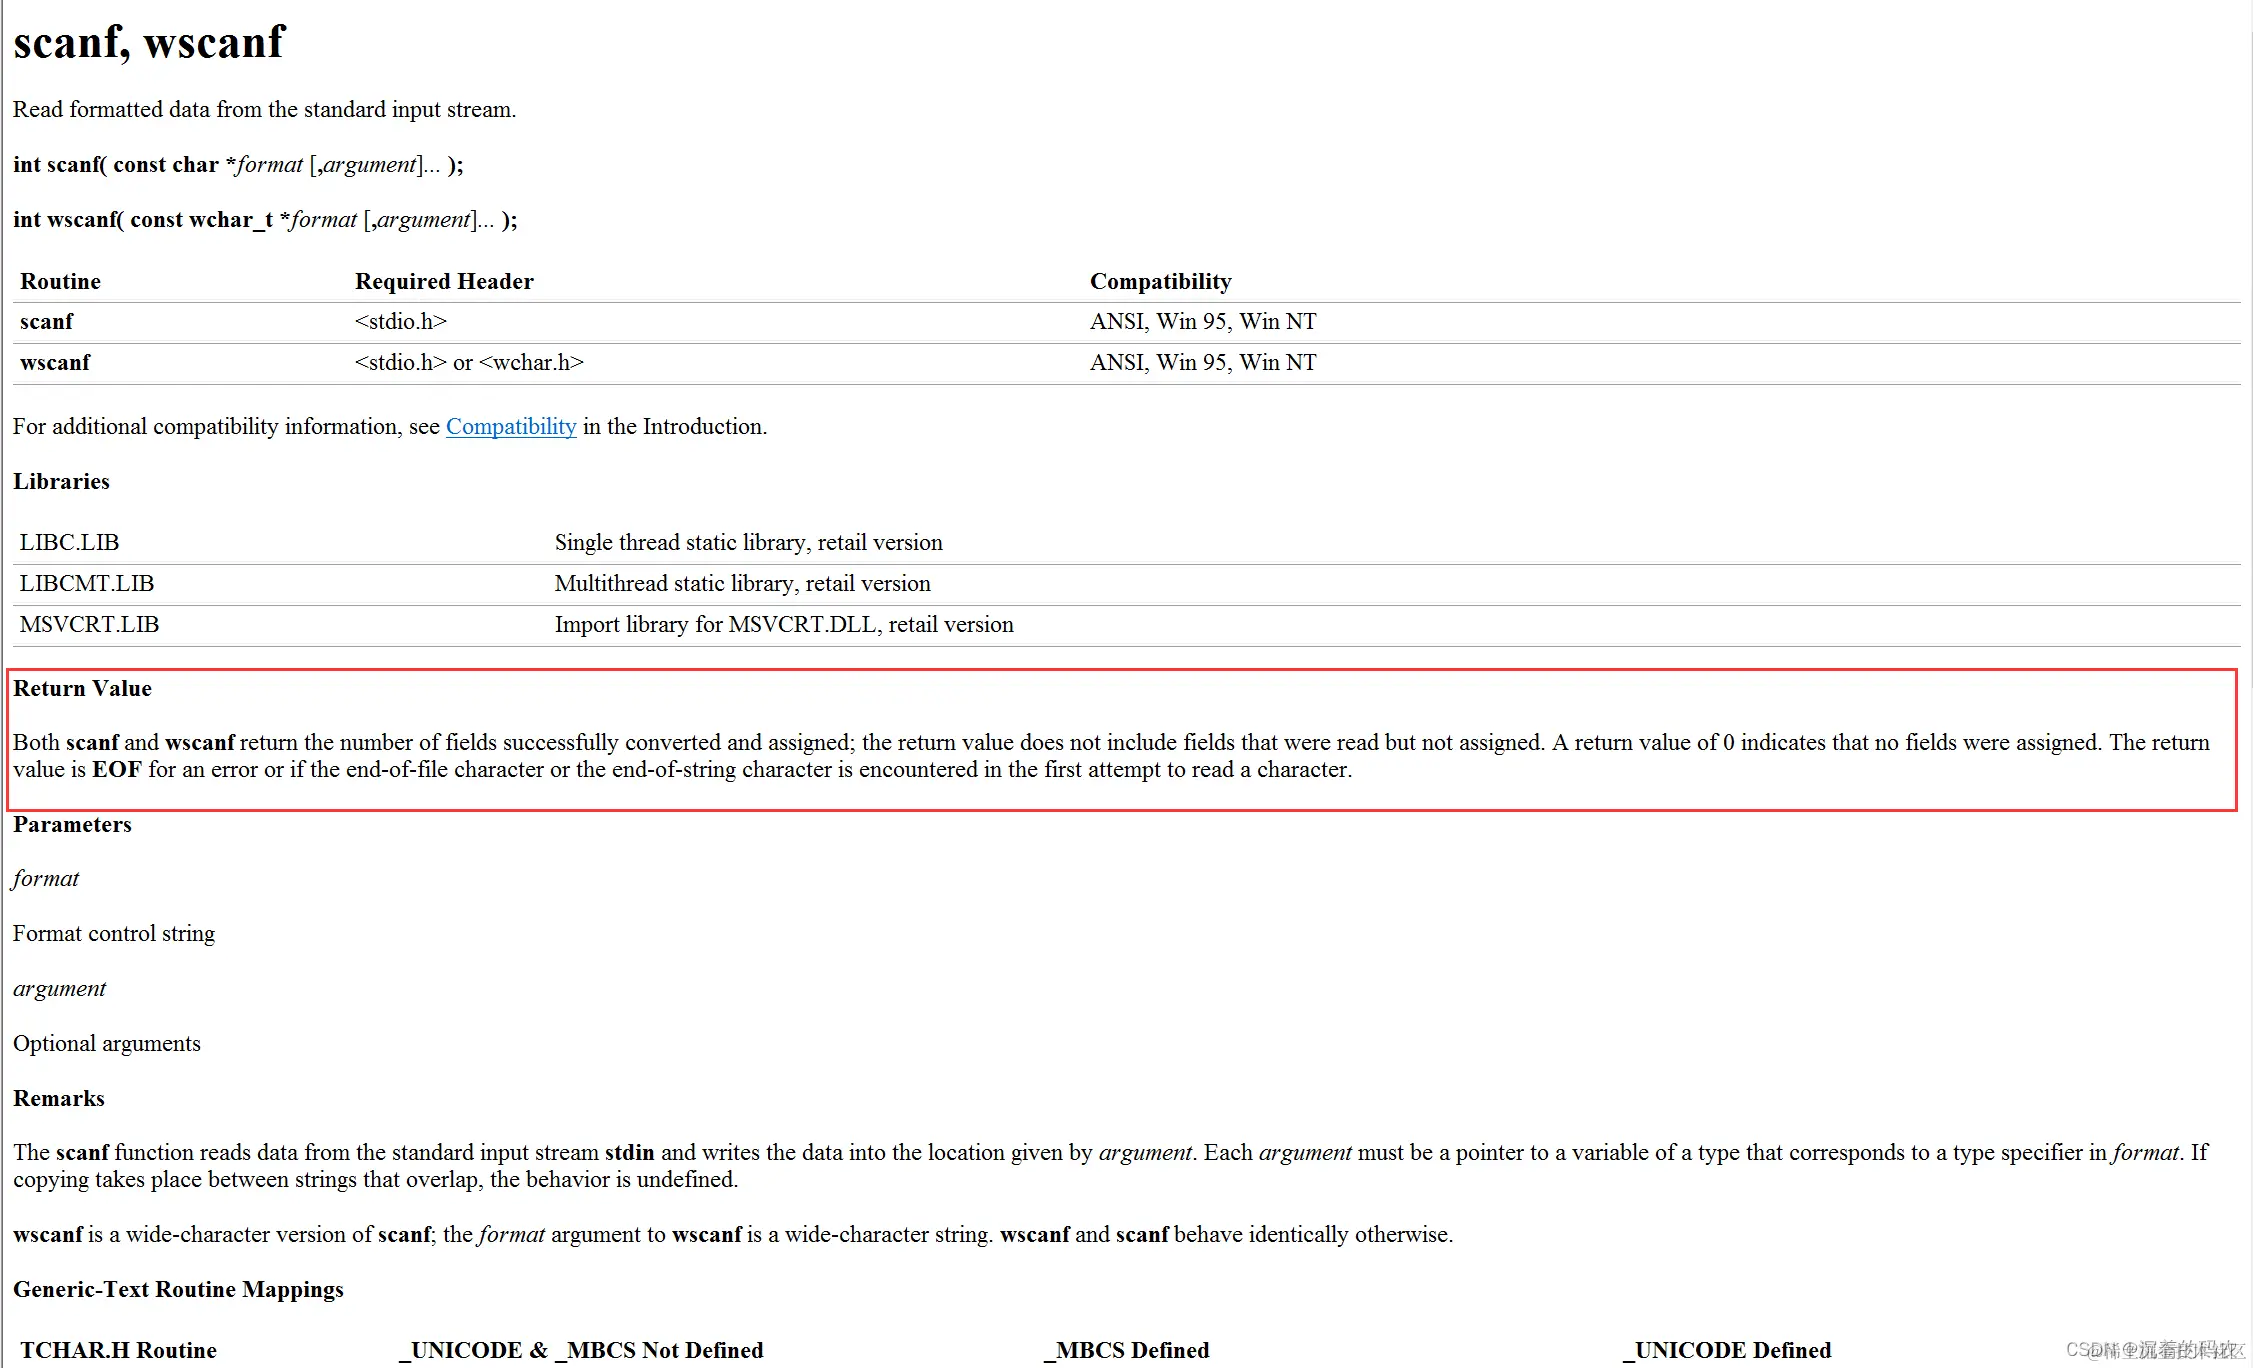Click the _MBCS Defined column header
The height and width of the screenshot is (1368, 2253).
tap(1127, 1350)
